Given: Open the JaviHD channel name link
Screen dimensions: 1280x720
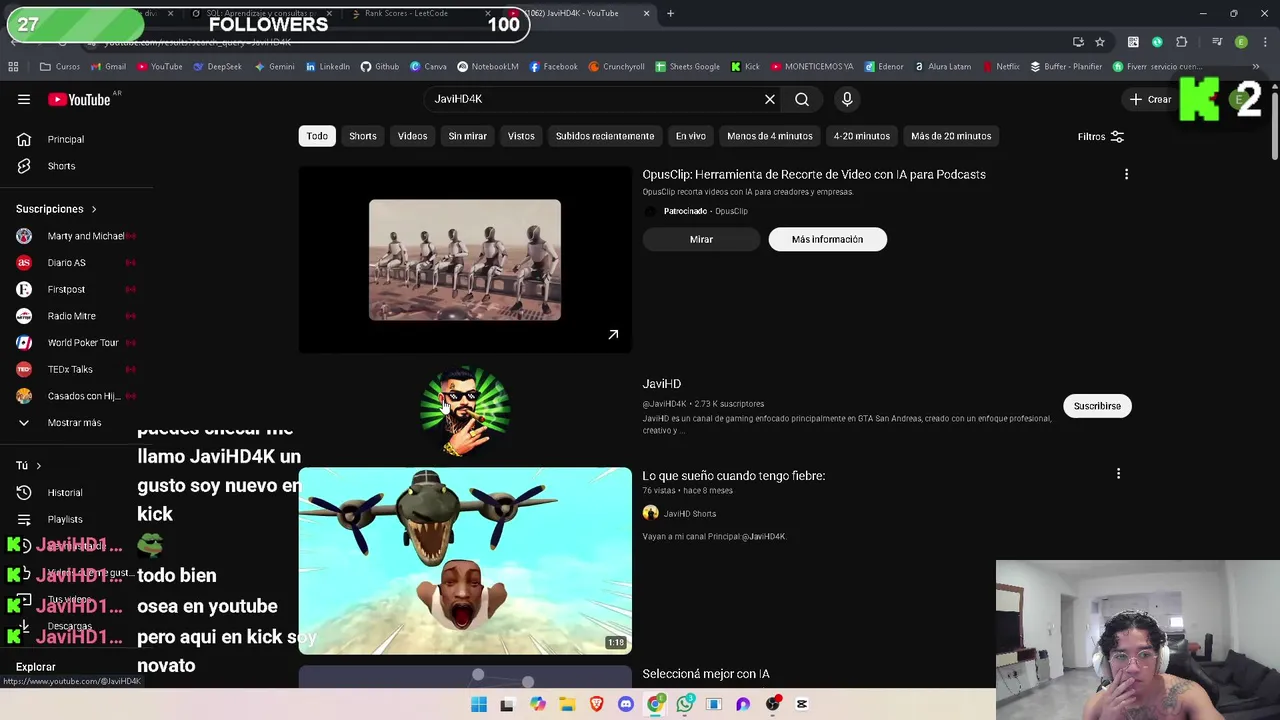Looking at the screenshot, I should (662, 384).
